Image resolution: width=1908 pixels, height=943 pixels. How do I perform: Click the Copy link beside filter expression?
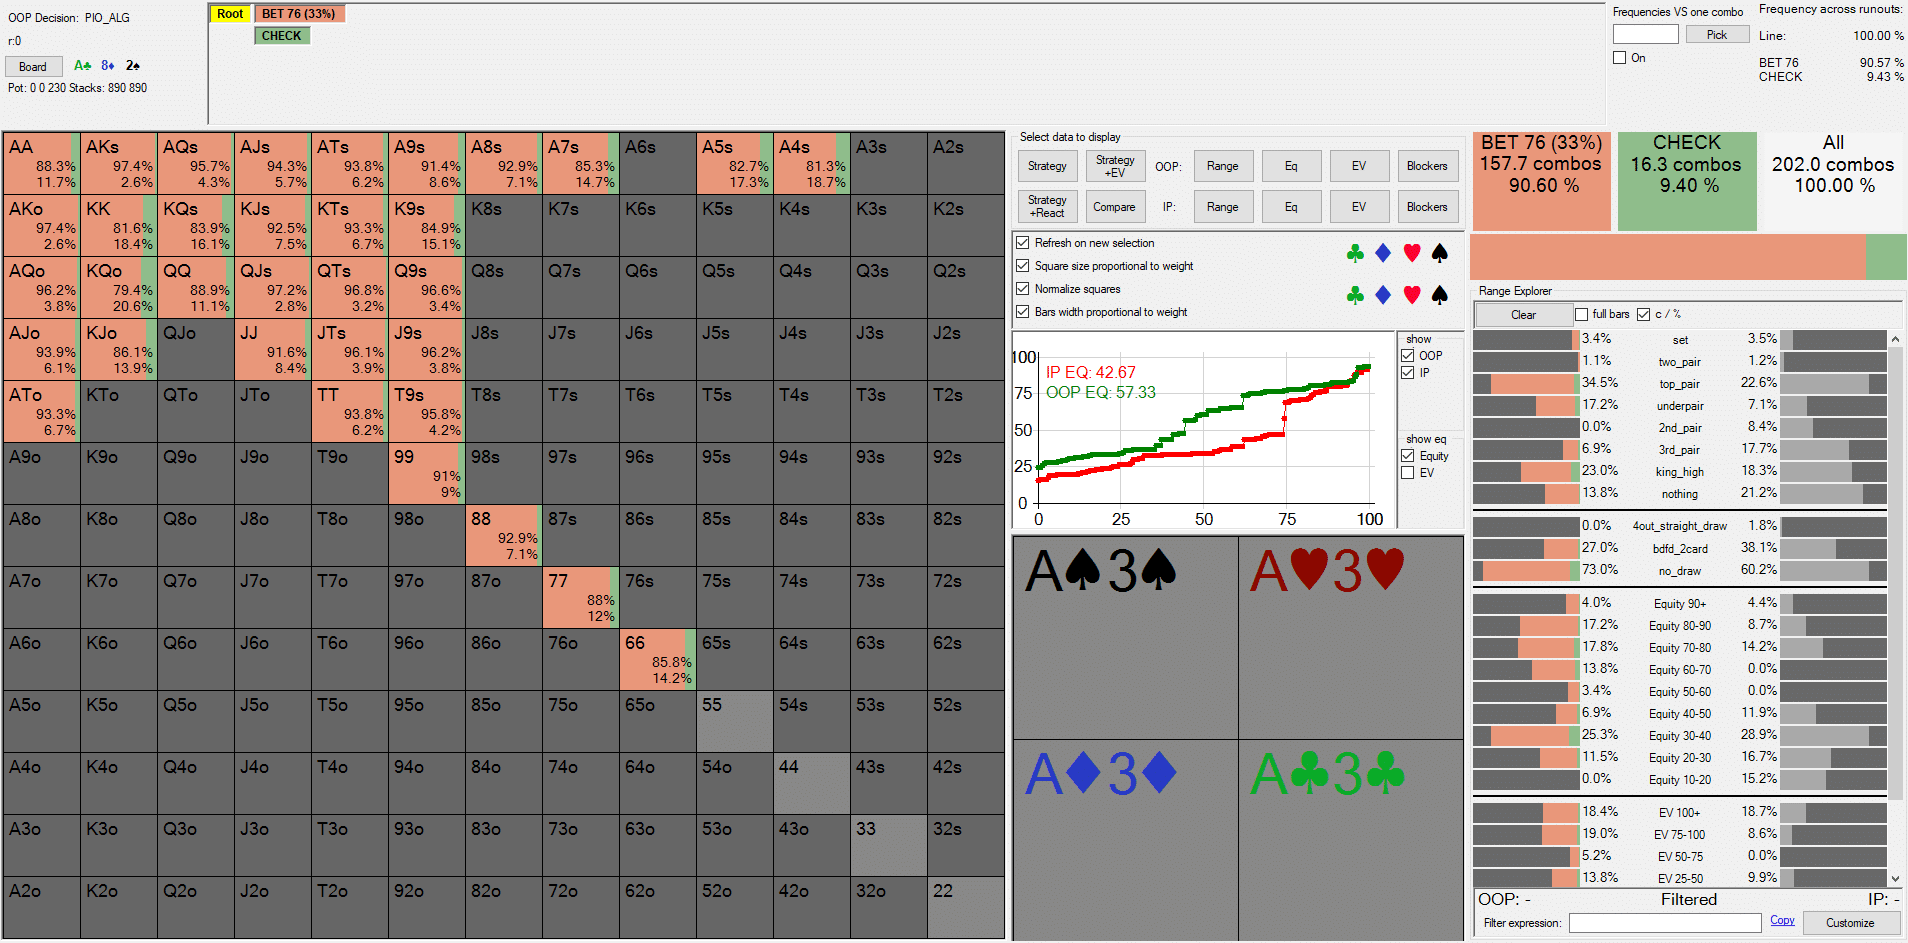coord(1782,921)
